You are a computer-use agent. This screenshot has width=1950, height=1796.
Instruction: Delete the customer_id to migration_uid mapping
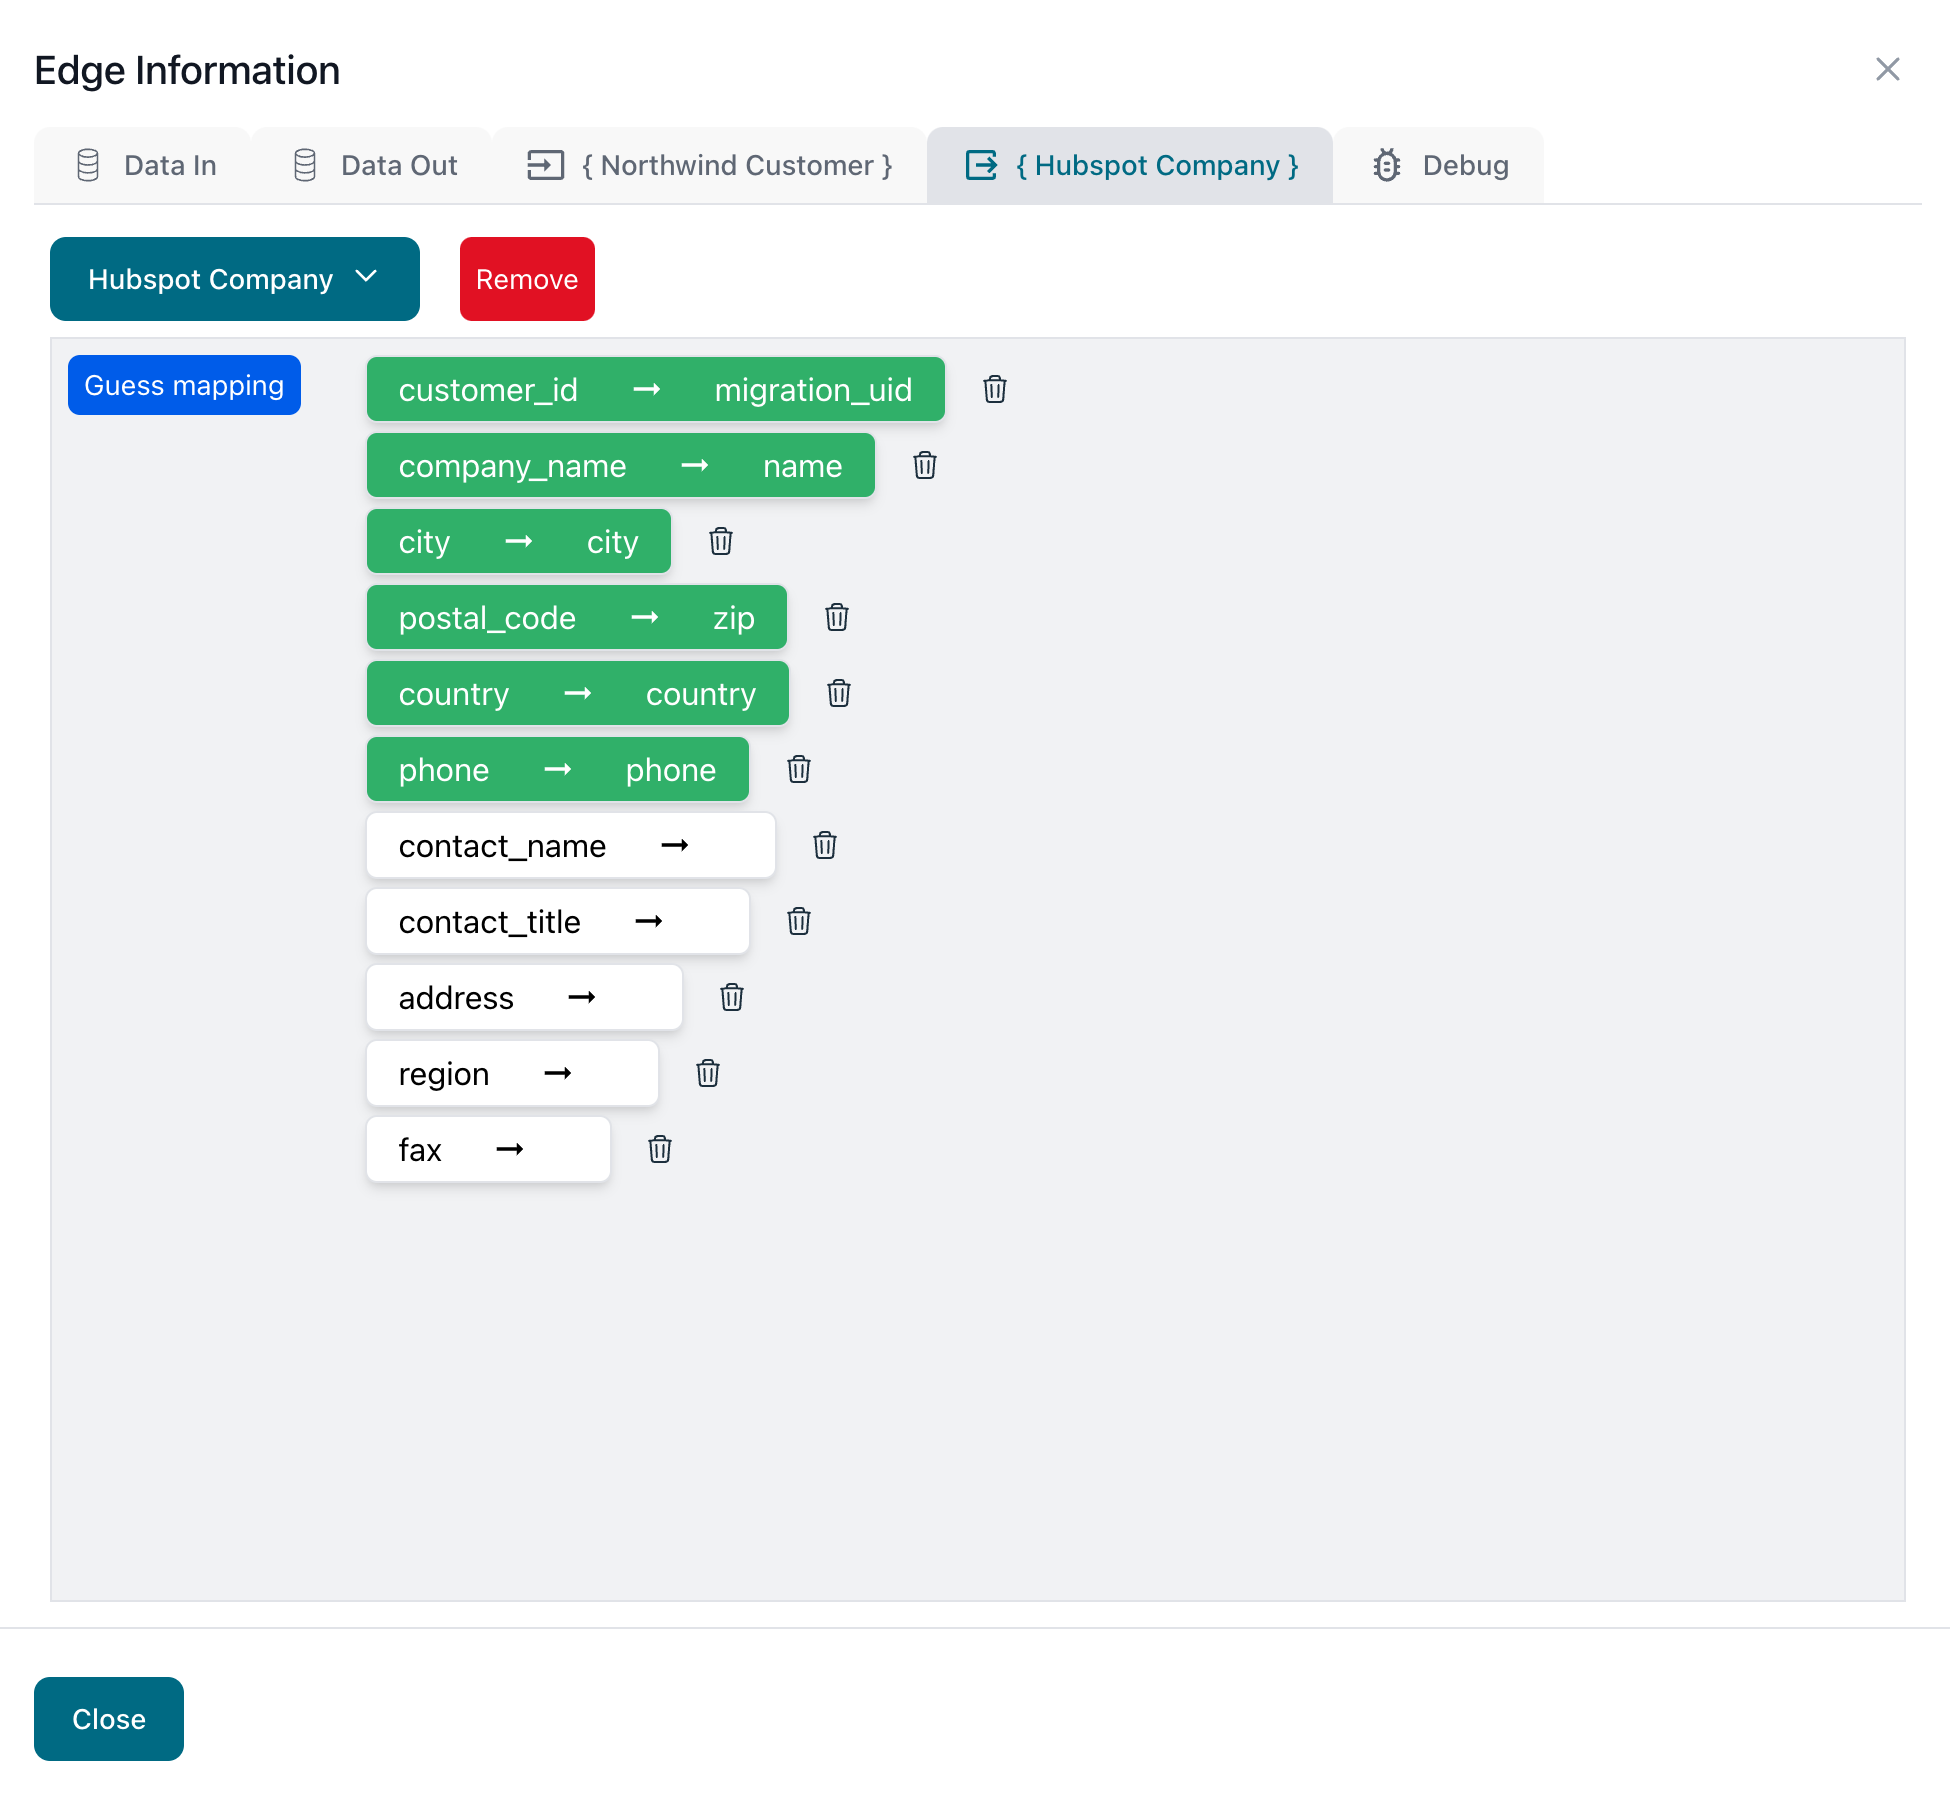(994, 389)
